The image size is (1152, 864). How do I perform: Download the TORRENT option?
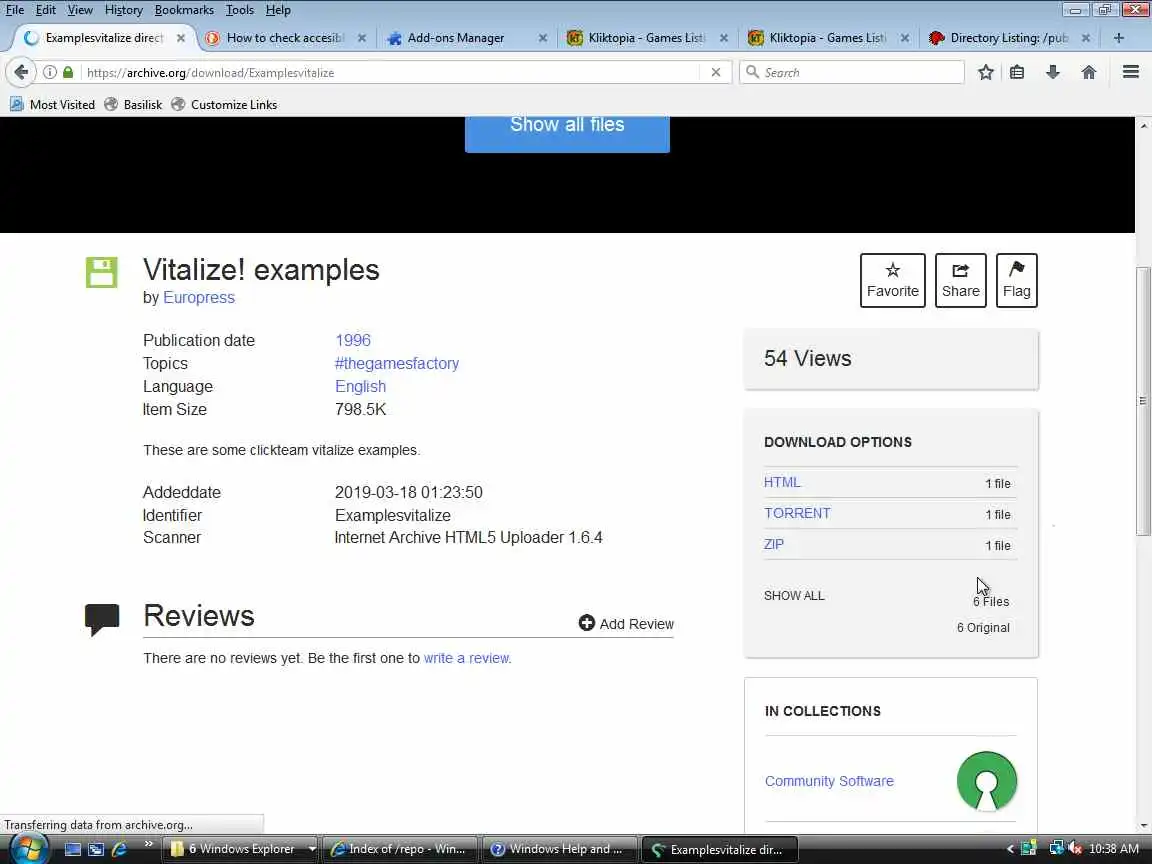click(796, 513)
